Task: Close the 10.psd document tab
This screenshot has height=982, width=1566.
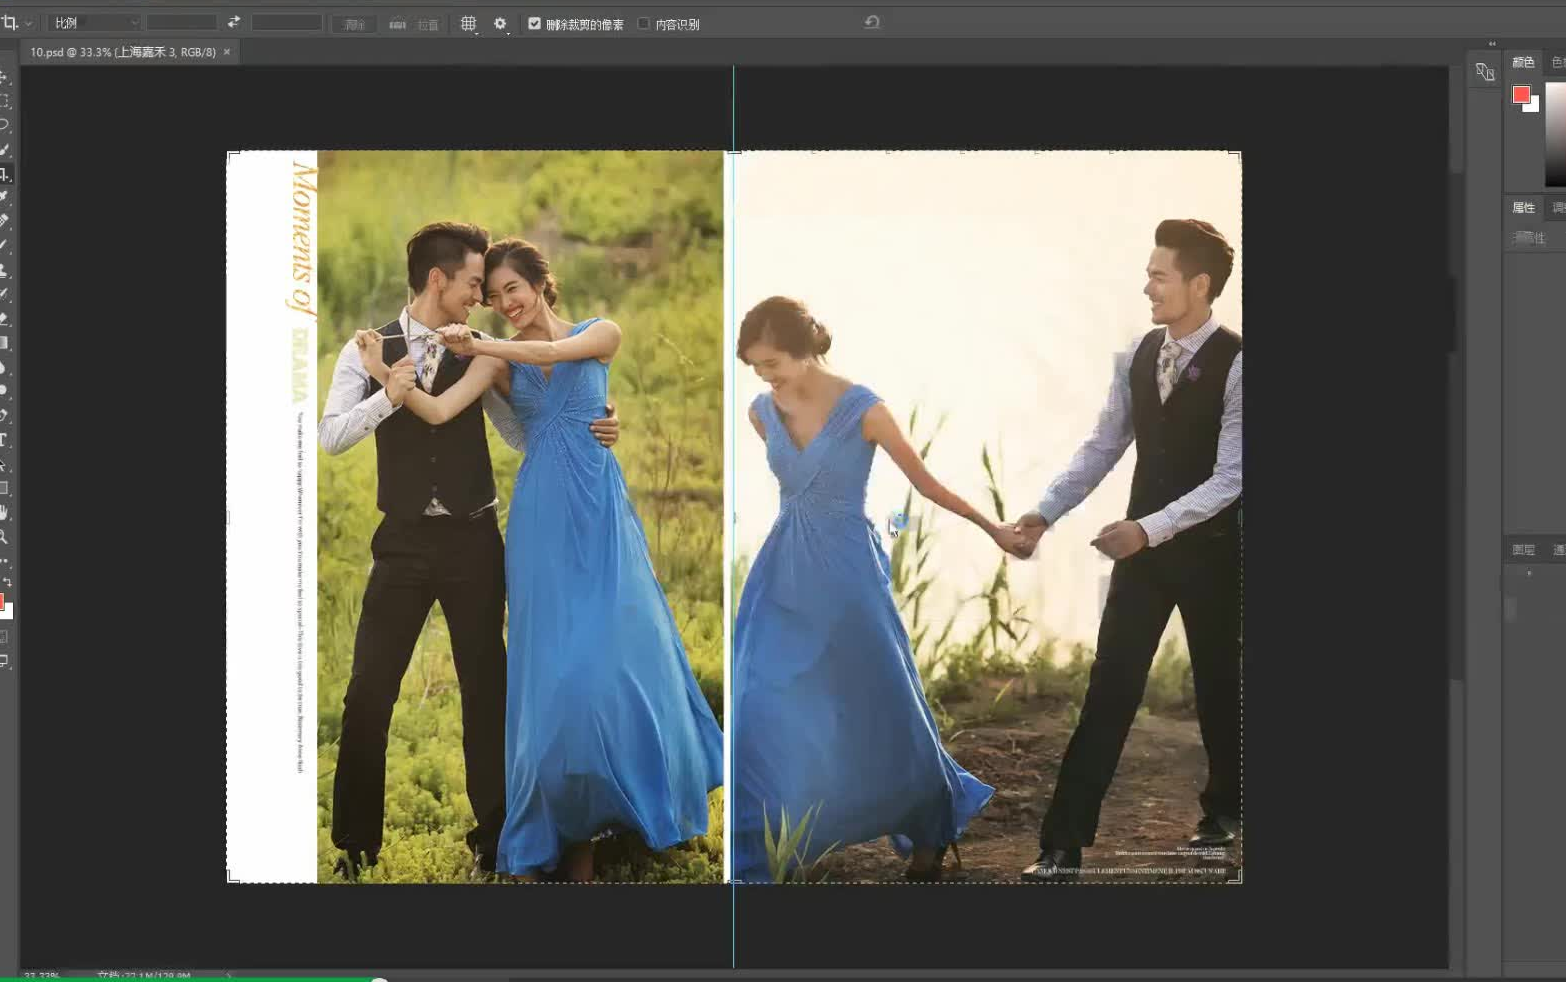Action: click(227, 52)
